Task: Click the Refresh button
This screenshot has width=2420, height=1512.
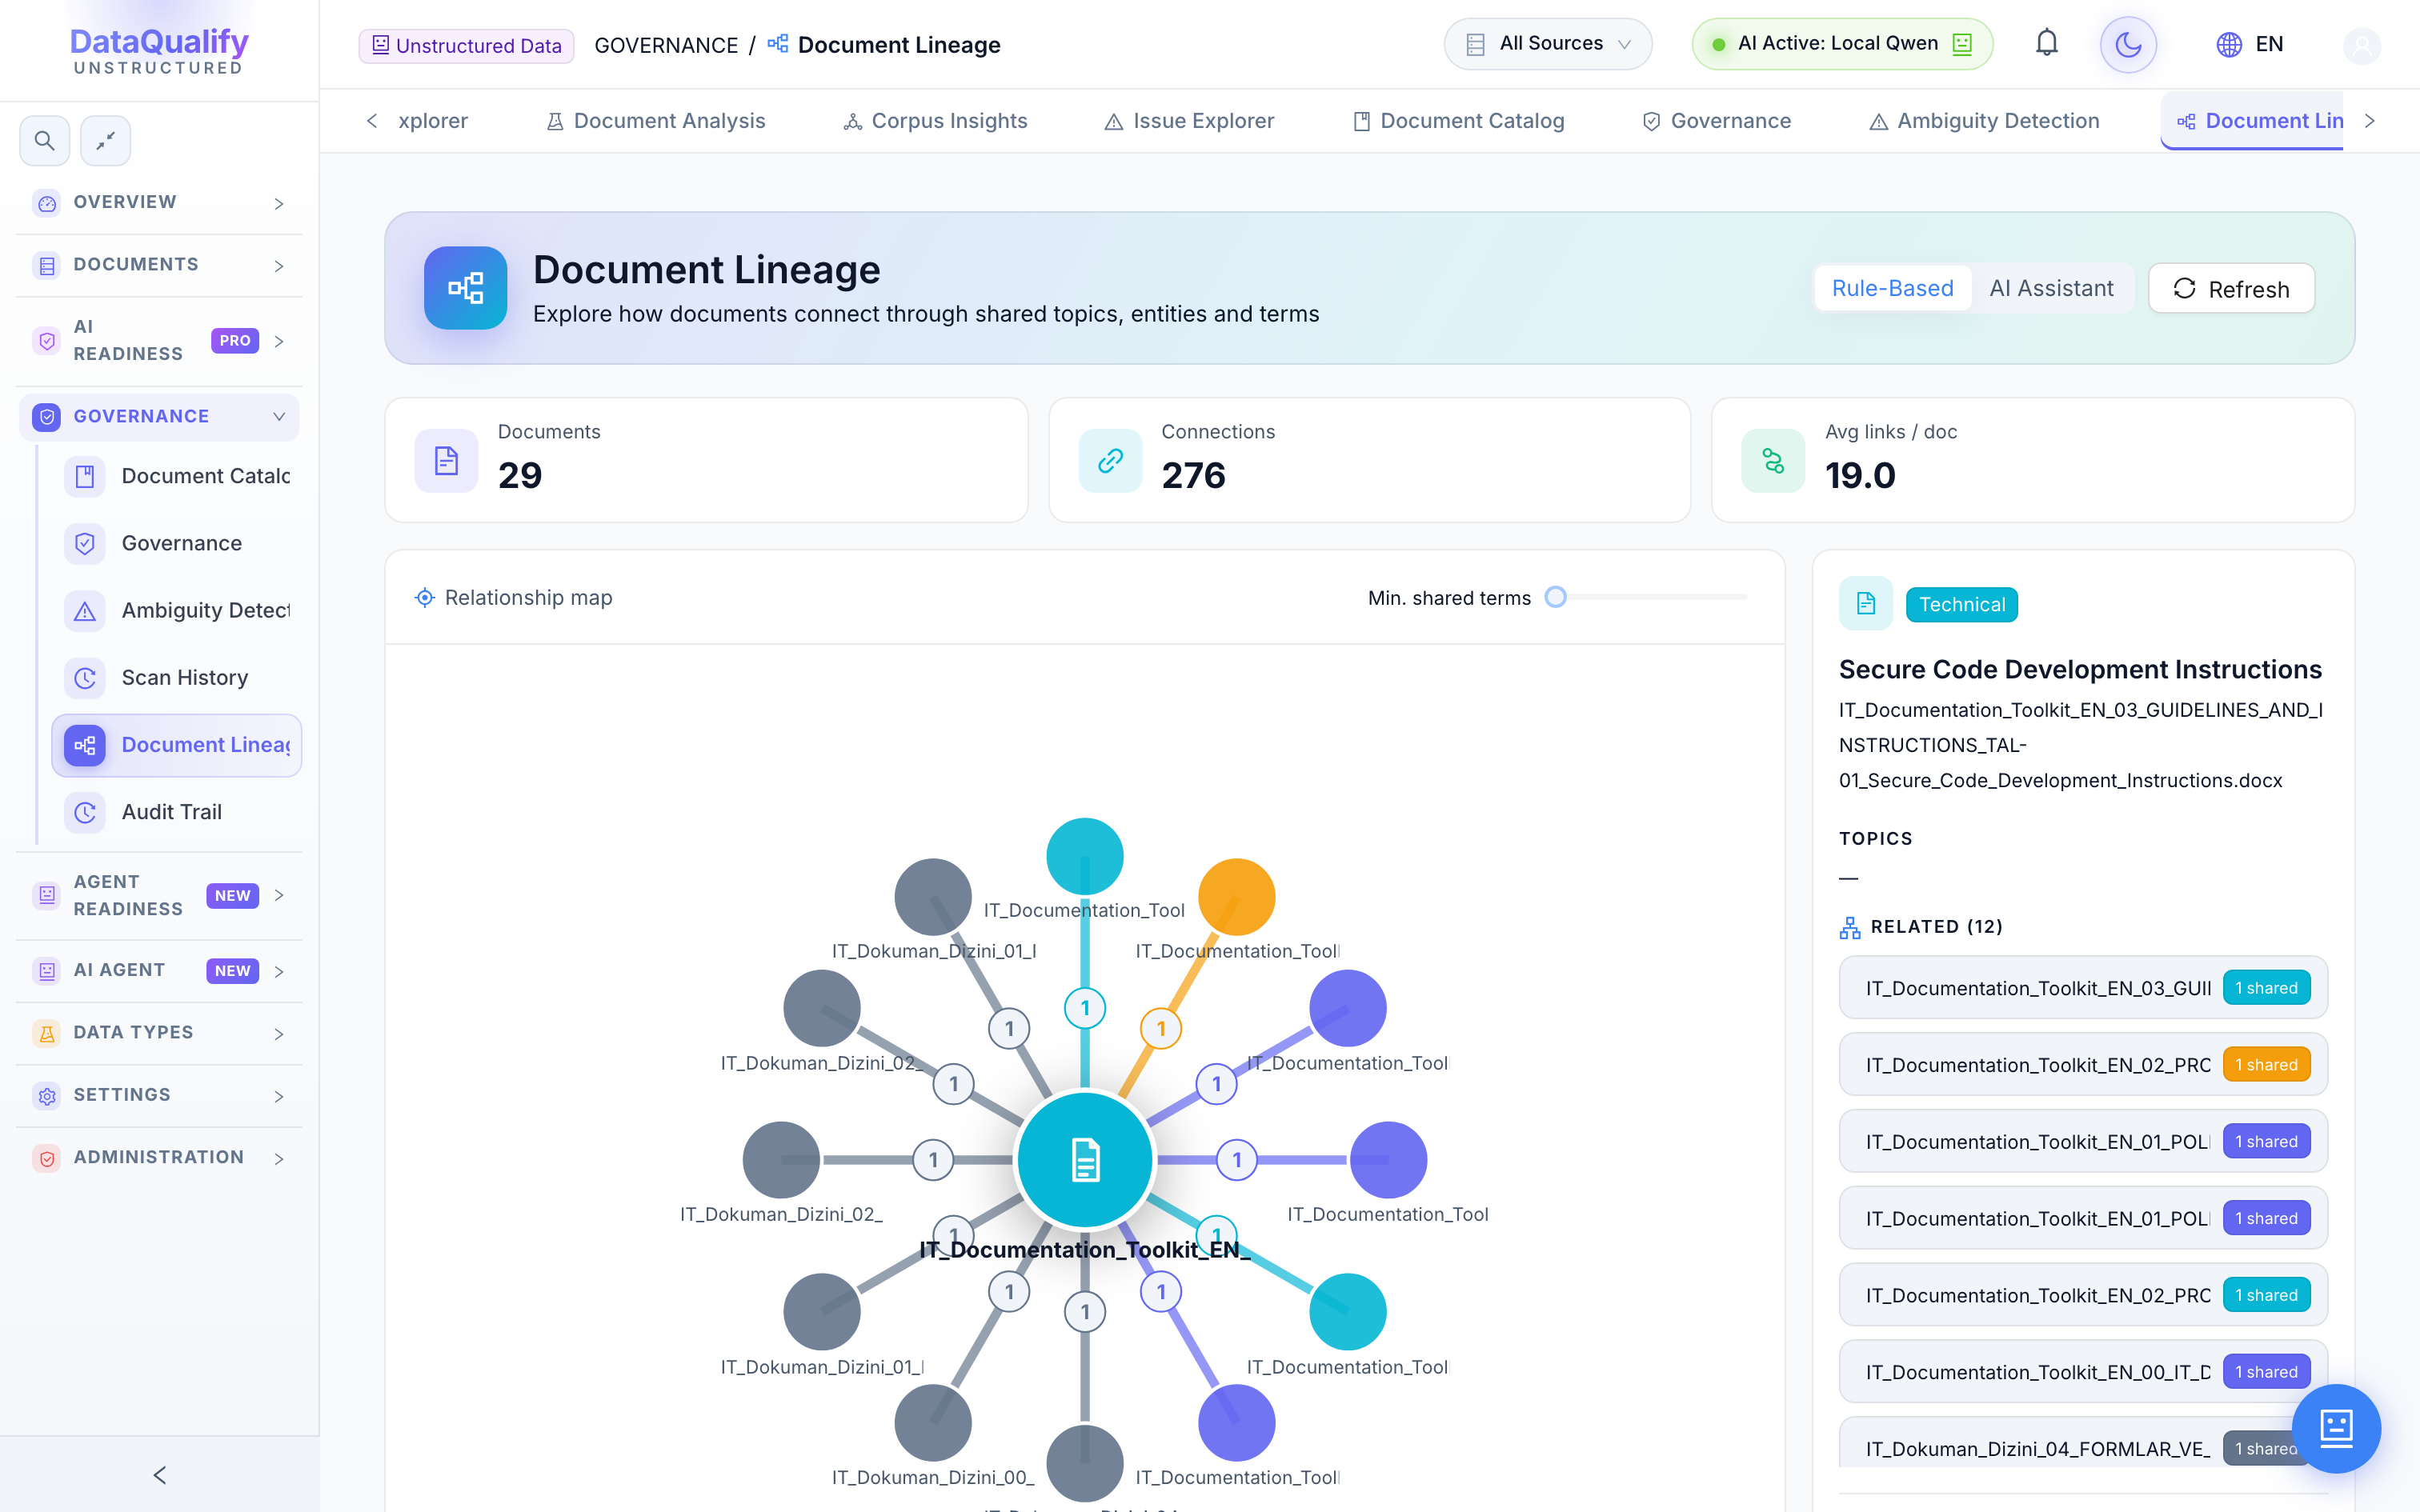Action: [x=2231, y=289]
